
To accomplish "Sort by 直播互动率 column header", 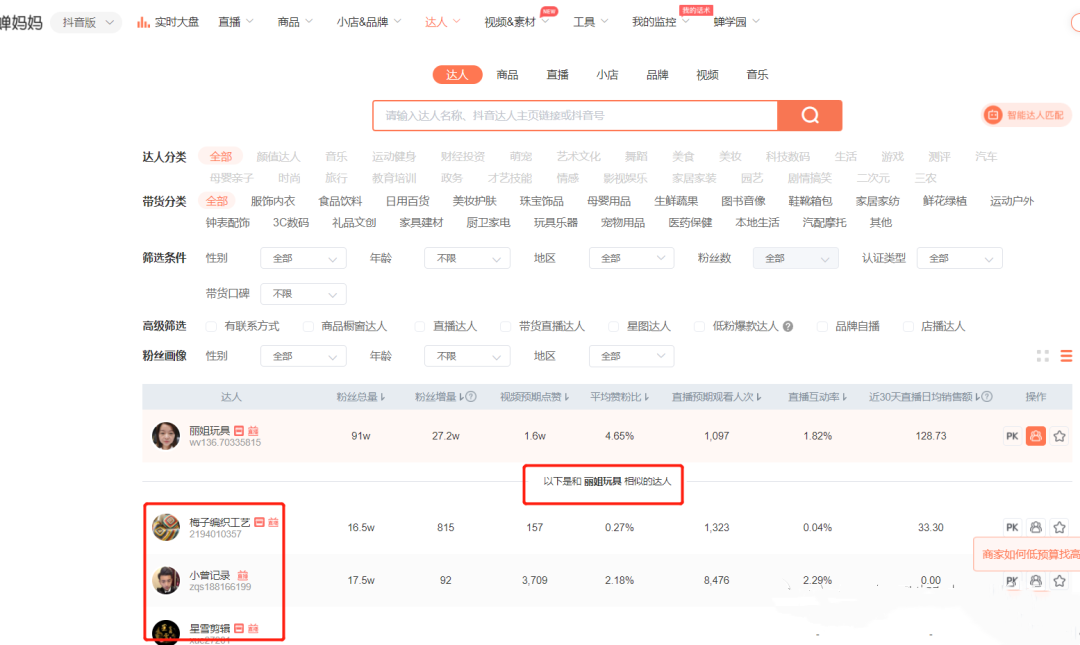I will pos(817,397).
